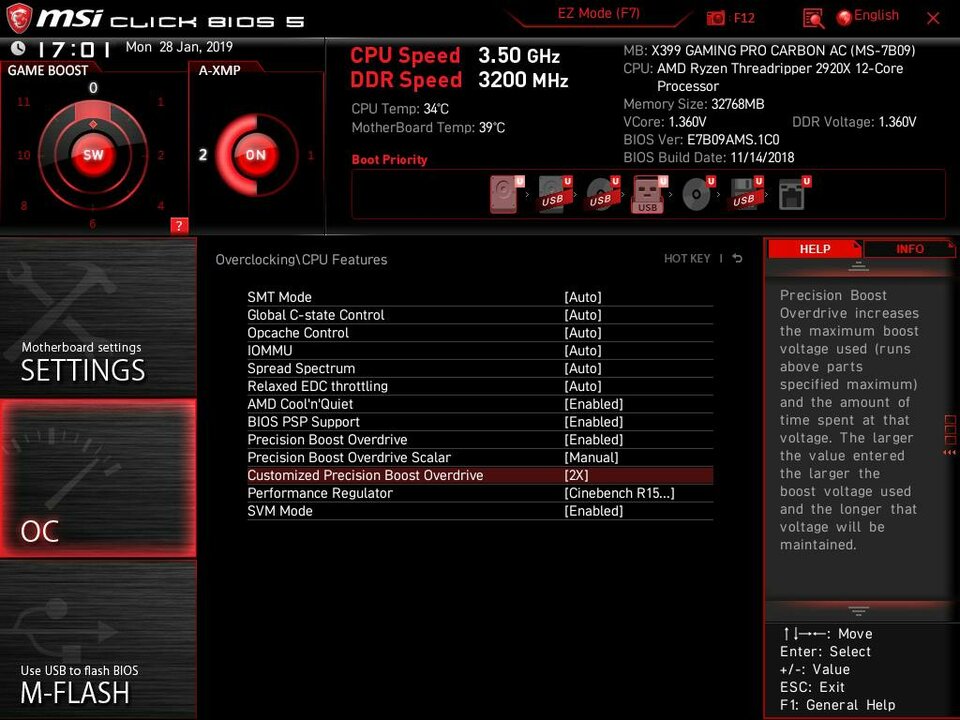Switch to the INFO tab
The height and width of the screenshot is (720, 960).
pos(910,249)
